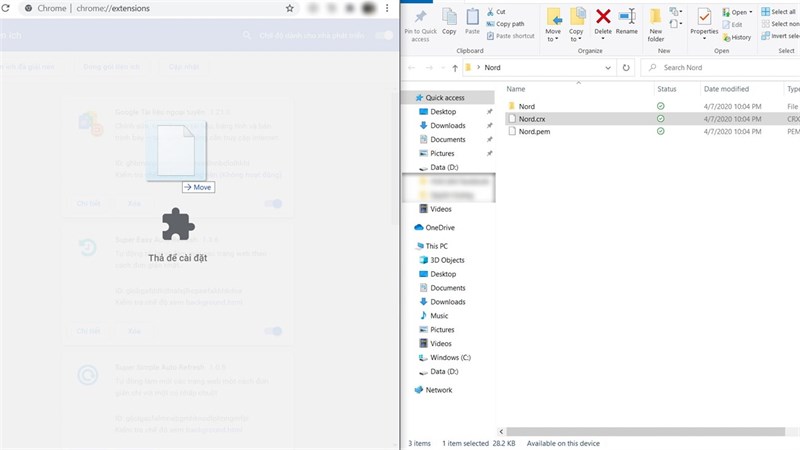Image resolution: width=800 pixels, height=450 pixels.
Task: Click Invert selection in ribbon
Action: pyautogui.click(x=780, y=36)
